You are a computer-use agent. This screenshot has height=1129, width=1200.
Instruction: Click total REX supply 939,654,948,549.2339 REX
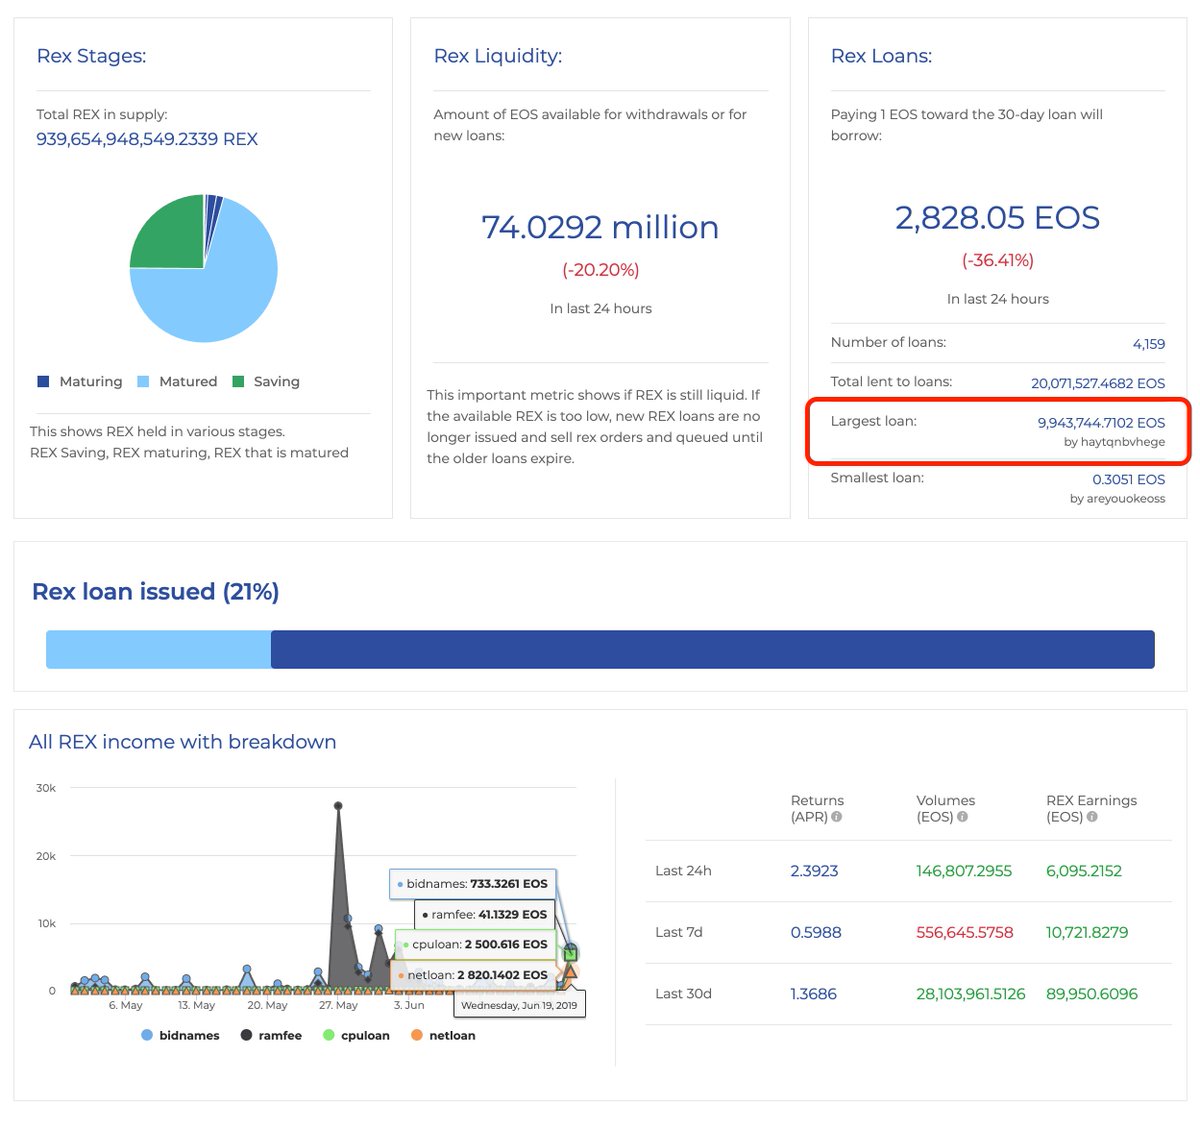[147, 139]
